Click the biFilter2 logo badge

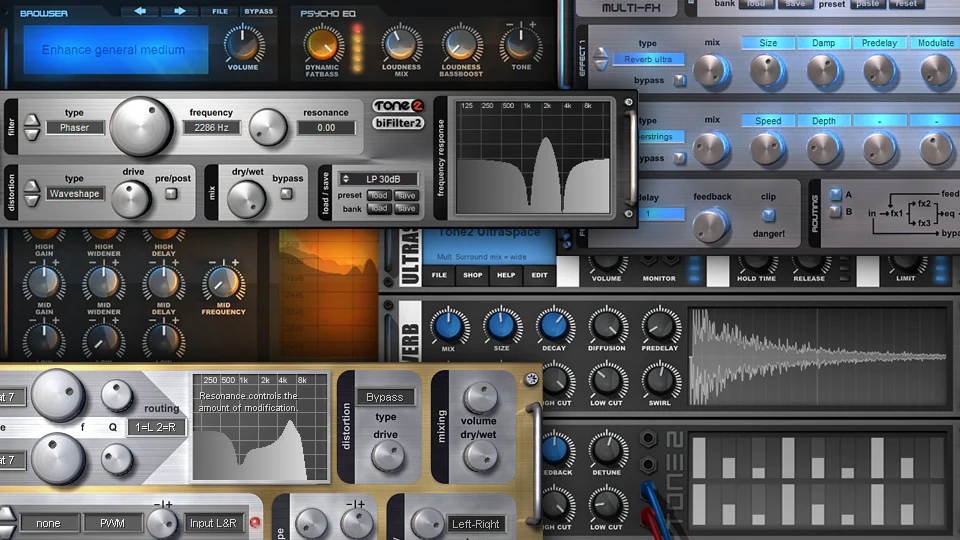pos(399,123)
